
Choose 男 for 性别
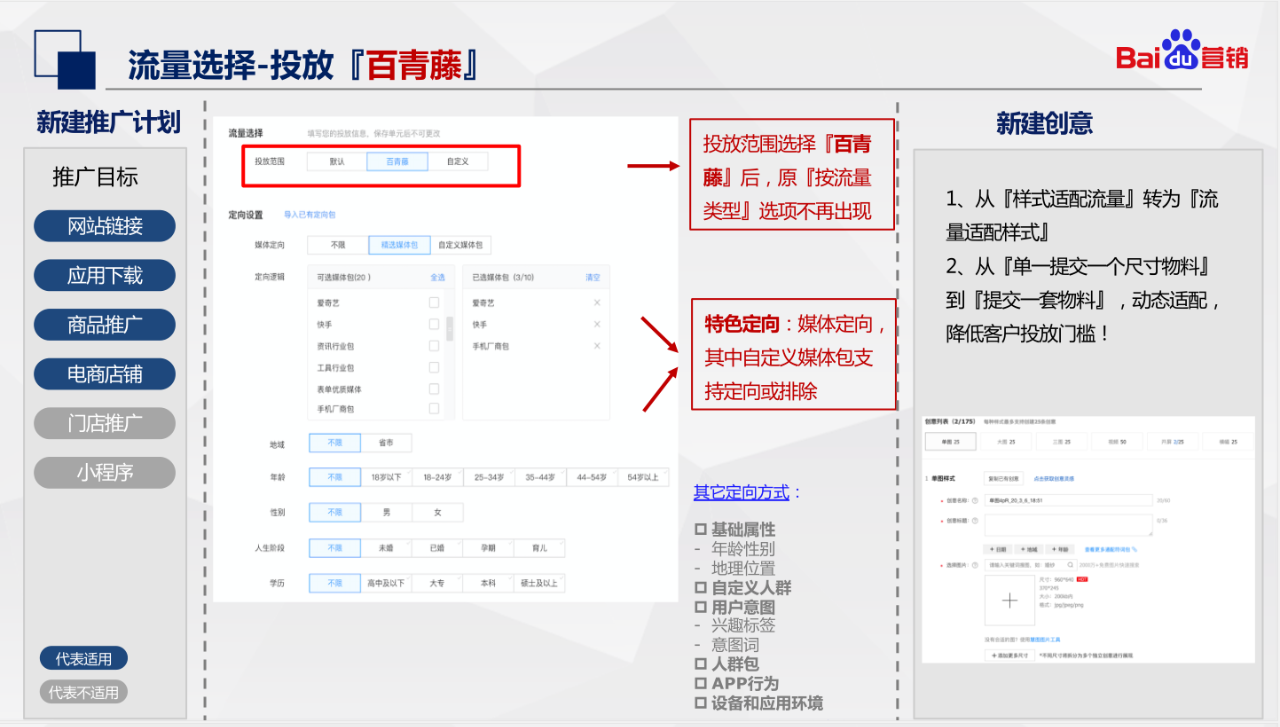(387, 512)
